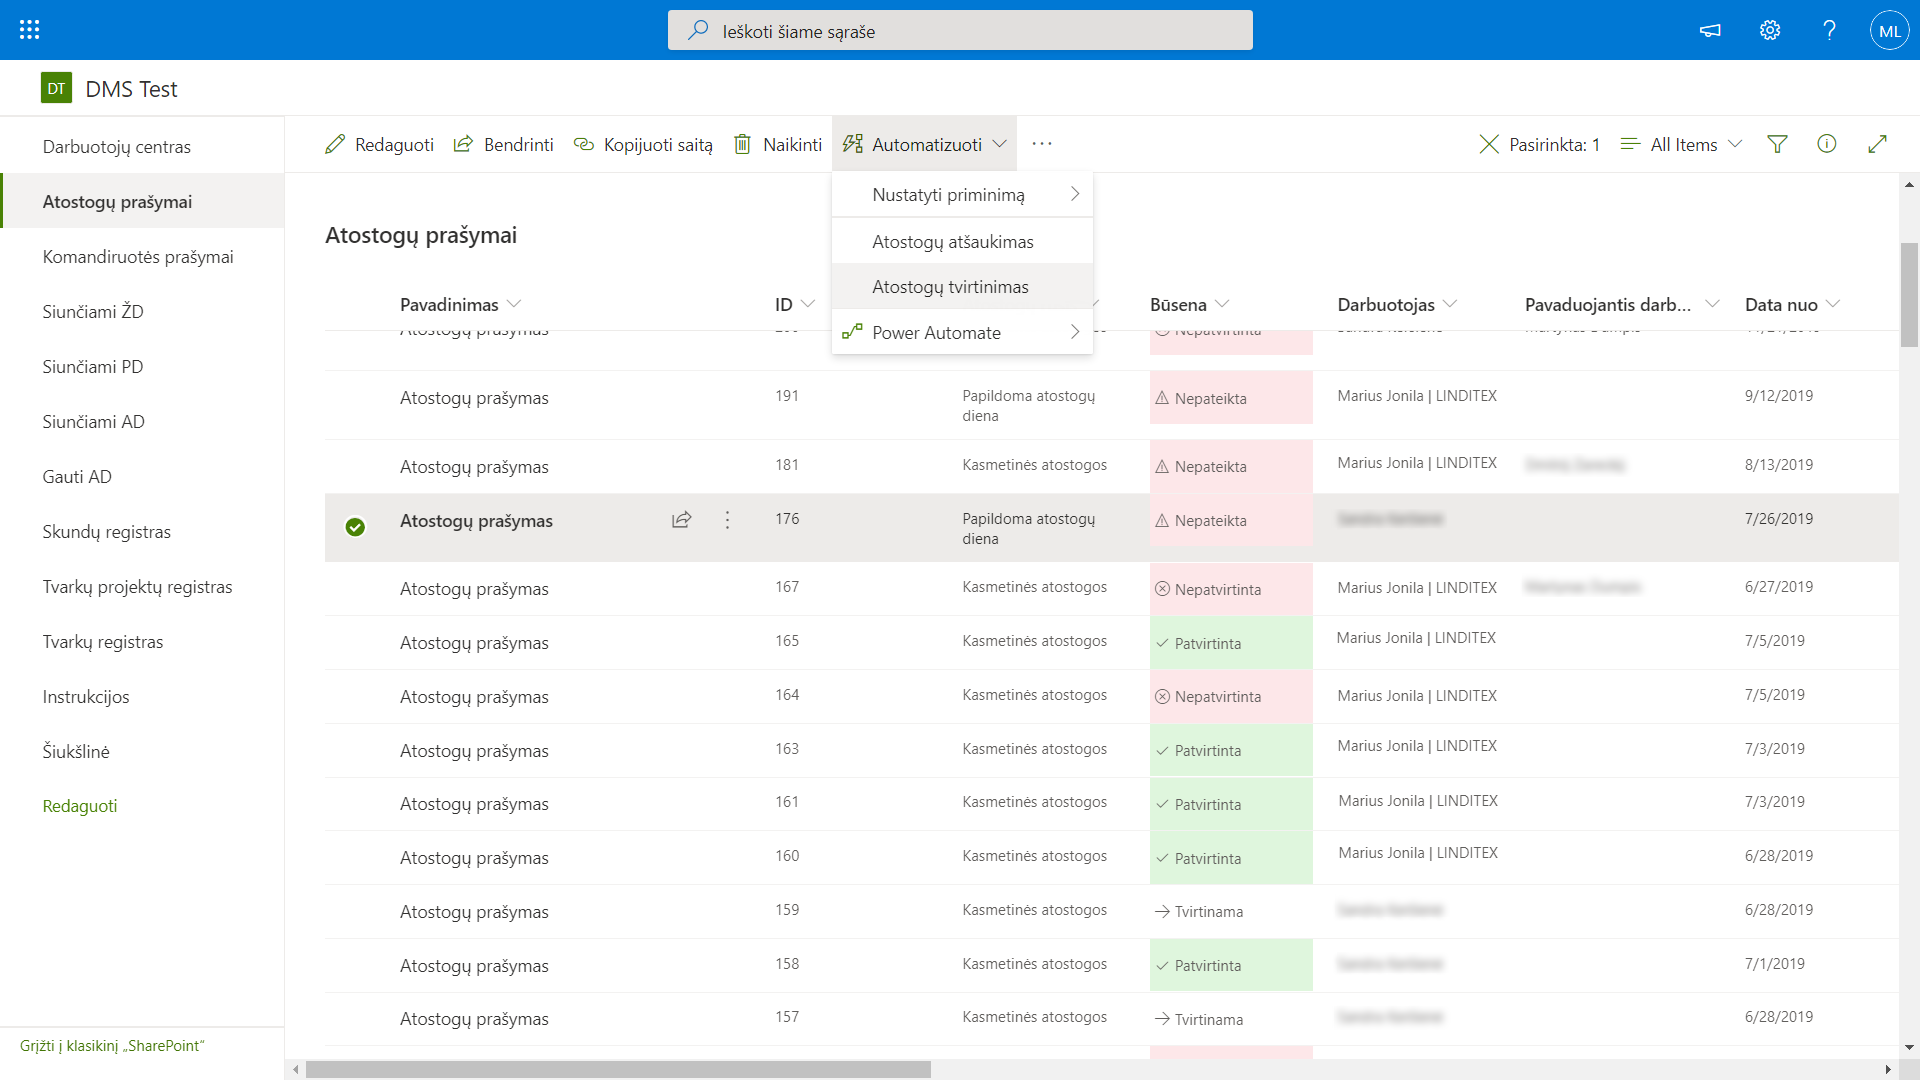This screenshot has height=1080, width=1920.
Task: Click the green Redaguoti navigation link
Action: point(80,806)
